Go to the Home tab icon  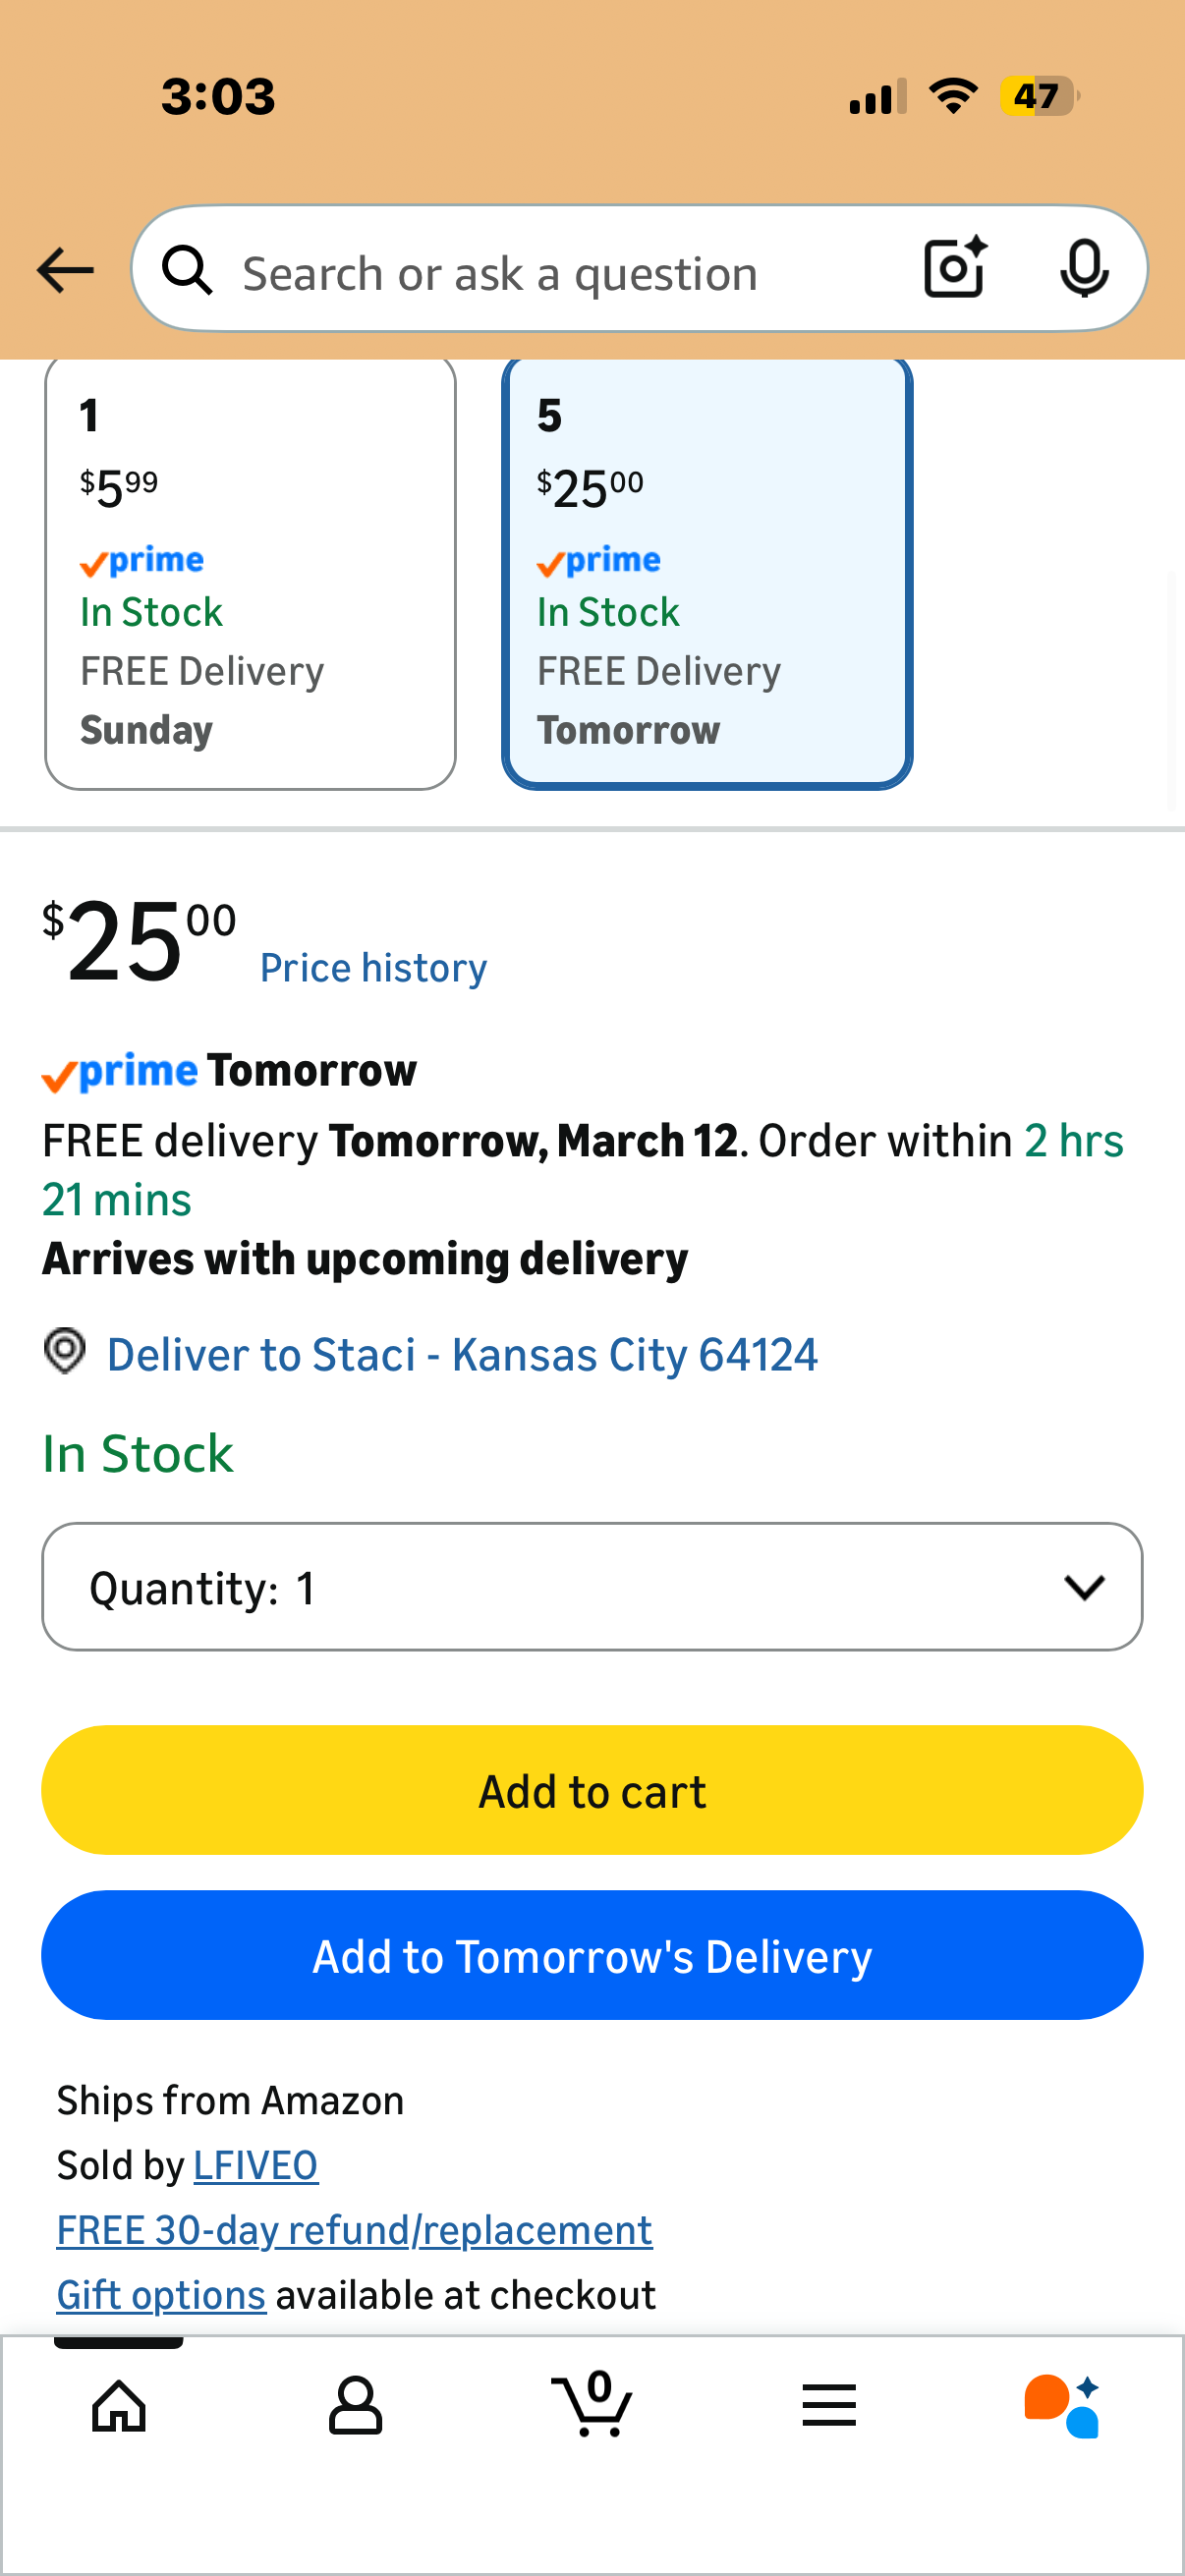point(119,2404)
